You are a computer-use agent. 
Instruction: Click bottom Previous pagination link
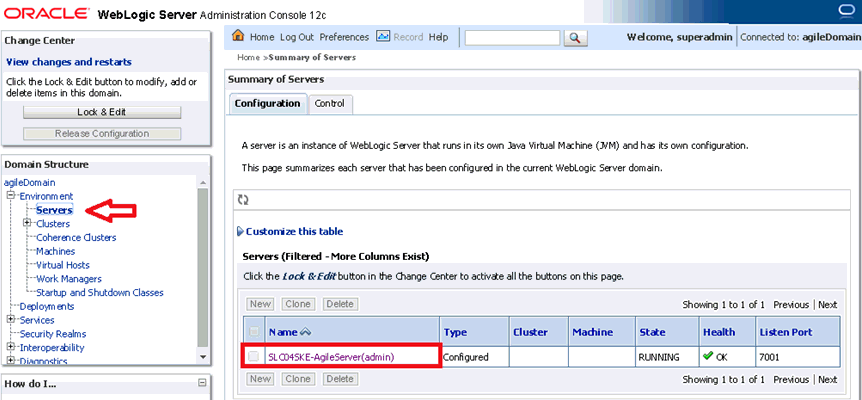click(791, 379)
